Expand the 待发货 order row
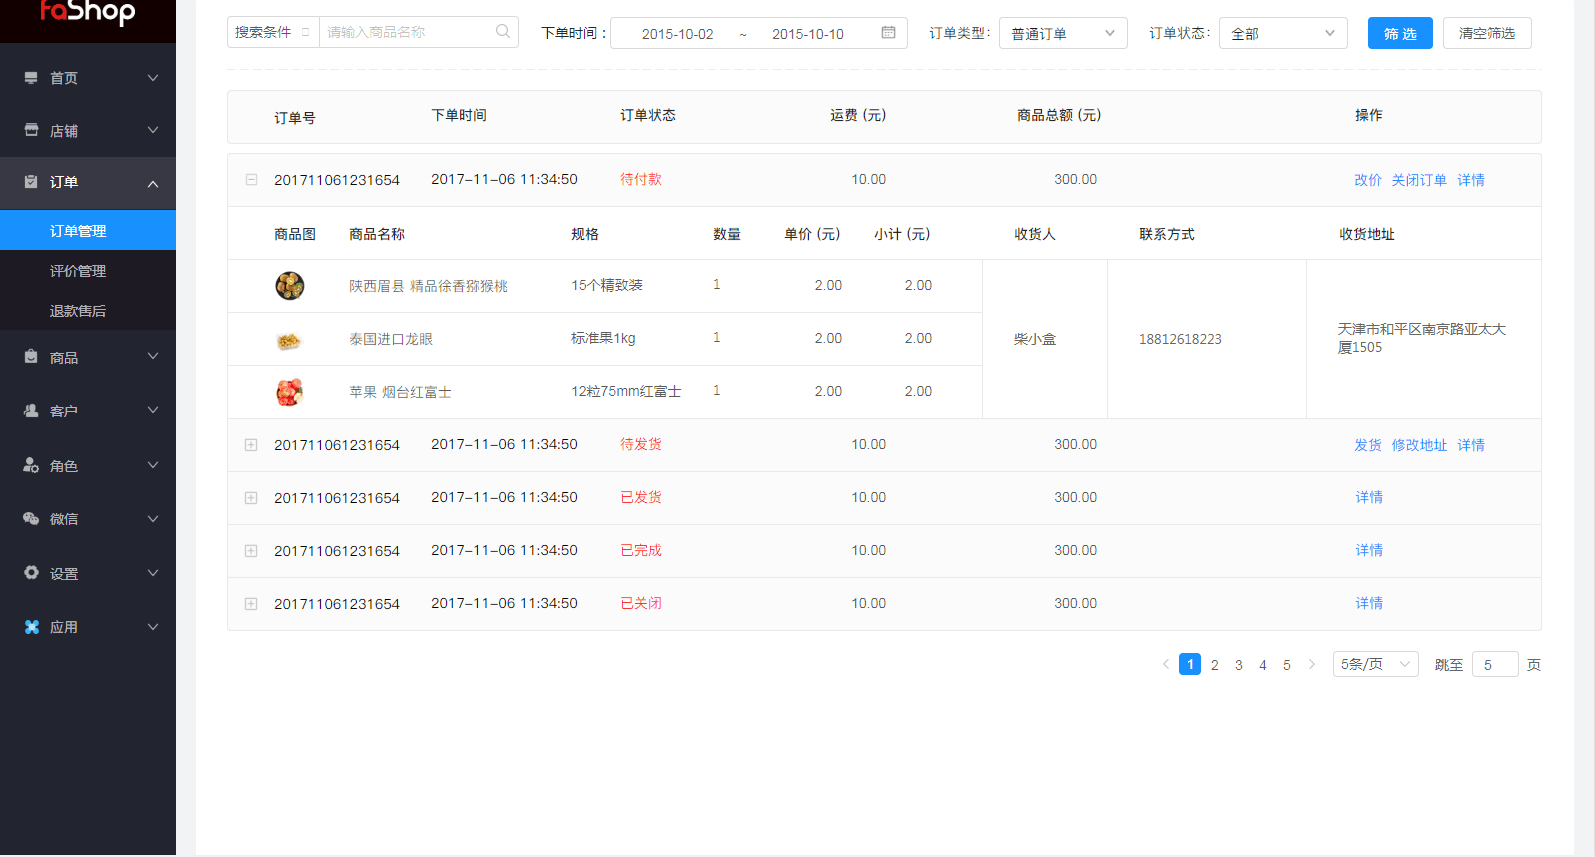This screenshot has width=1595, height=857. pyautogui.click(x=251, y=445)
